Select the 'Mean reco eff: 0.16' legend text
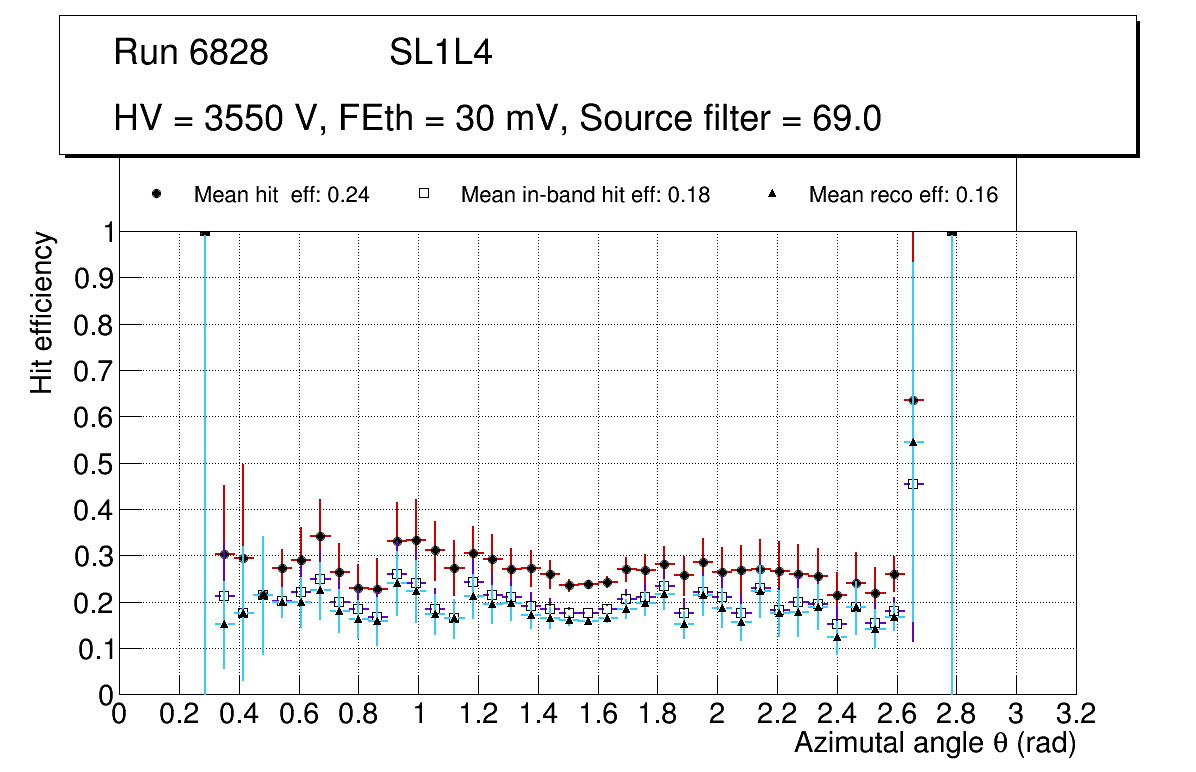Image resolution: width=1196 pixels, height=772 pixels. [x=903, y=196]
